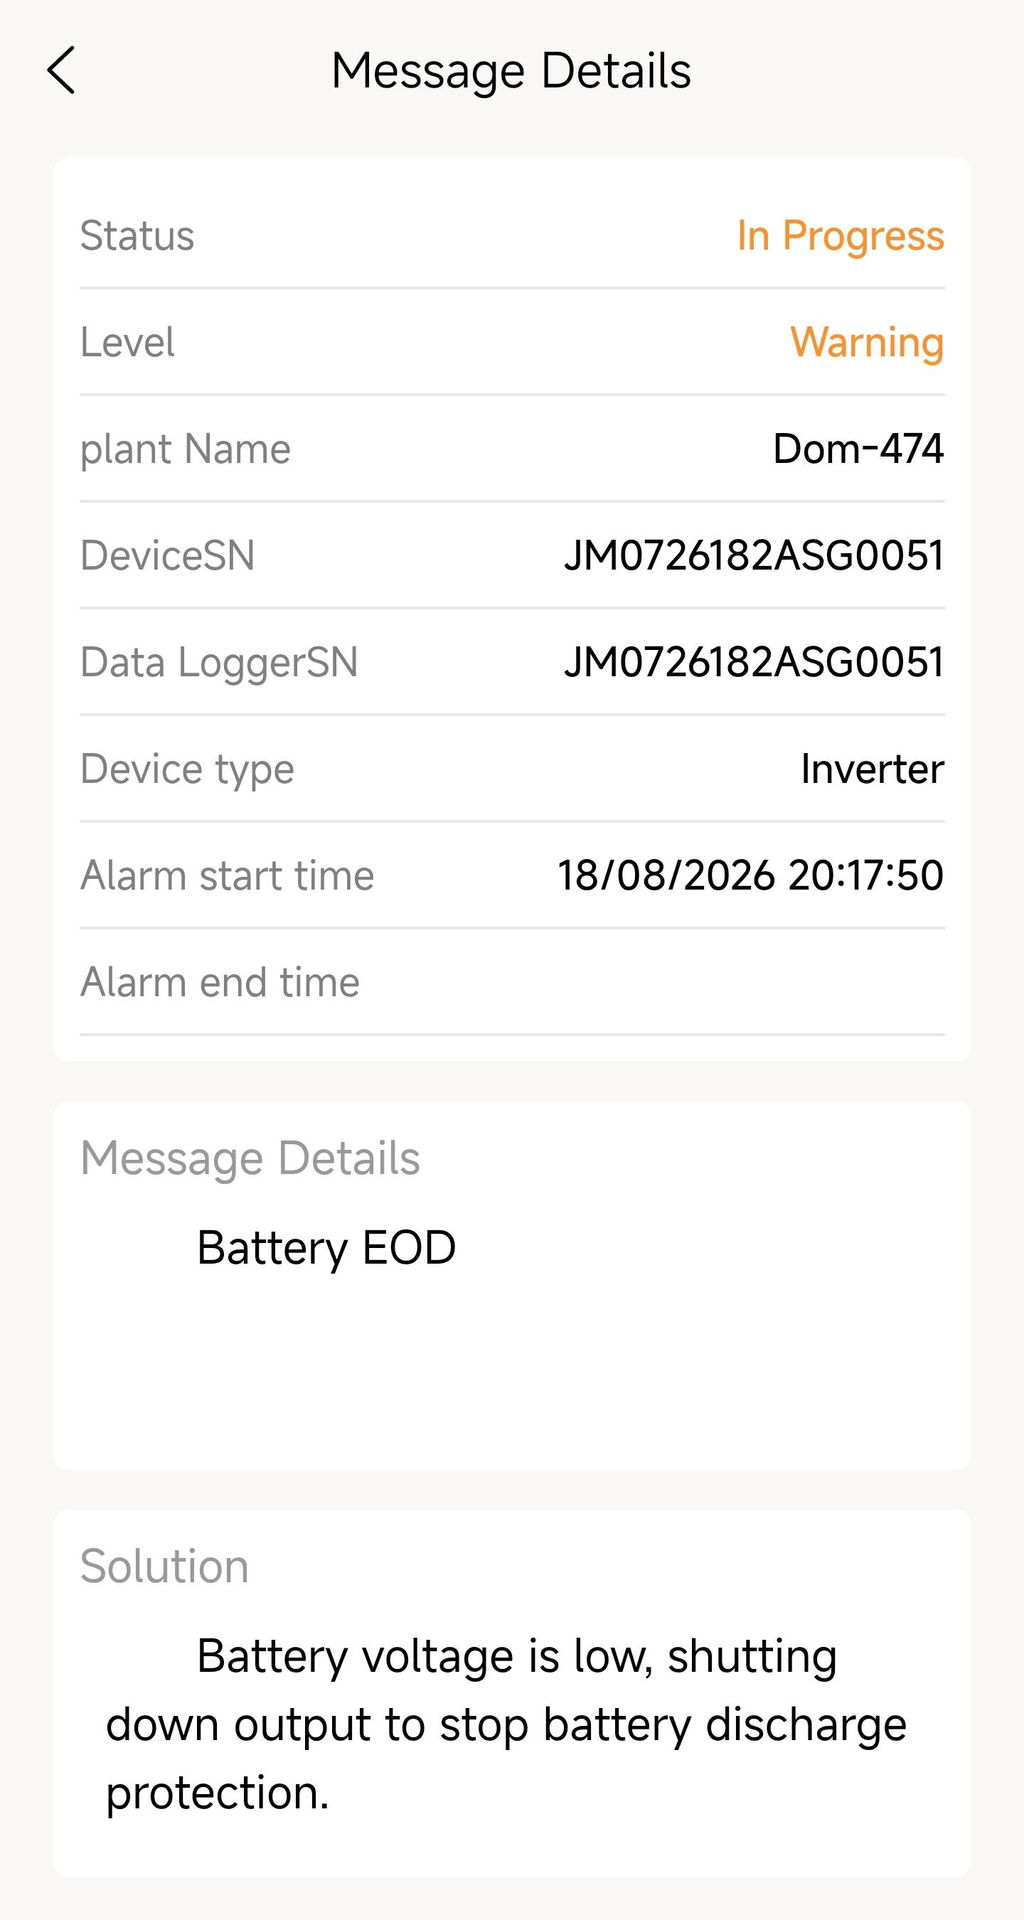This screenshot has width=1024, height=1920.
Task: Tap the plant Name label
Action: pos(185,449)
